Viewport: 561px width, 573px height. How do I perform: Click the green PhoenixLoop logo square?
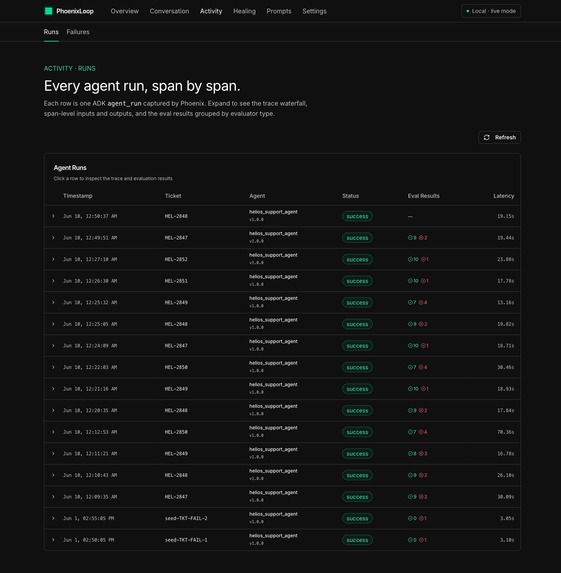[48, 11]
